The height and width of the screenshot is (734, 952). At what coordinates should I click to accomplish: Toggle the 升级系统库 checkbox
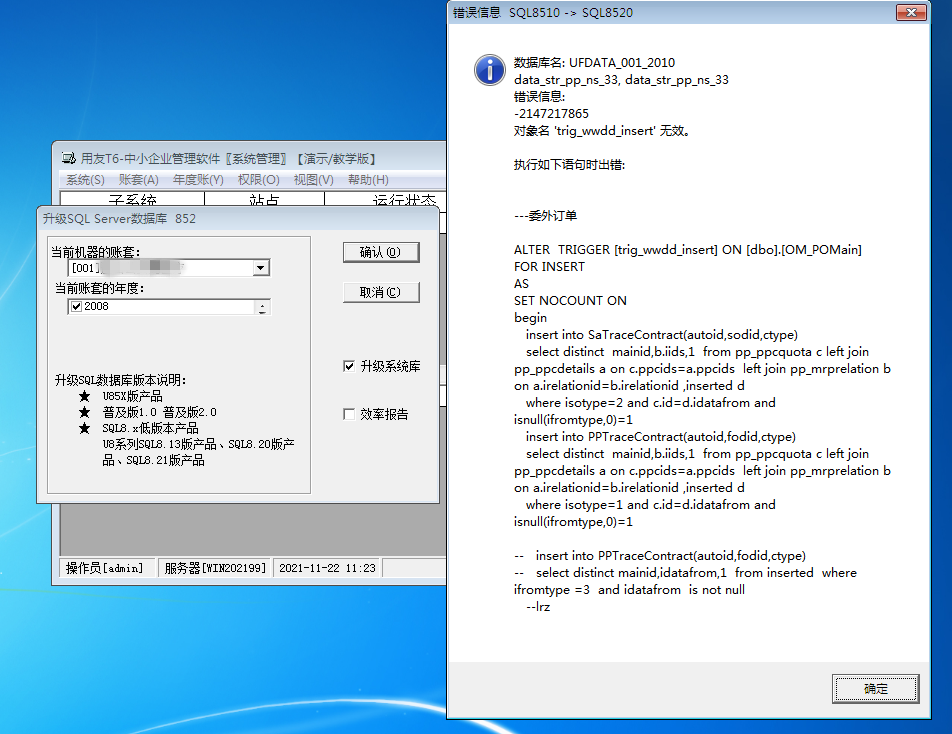tap(348, 366)
